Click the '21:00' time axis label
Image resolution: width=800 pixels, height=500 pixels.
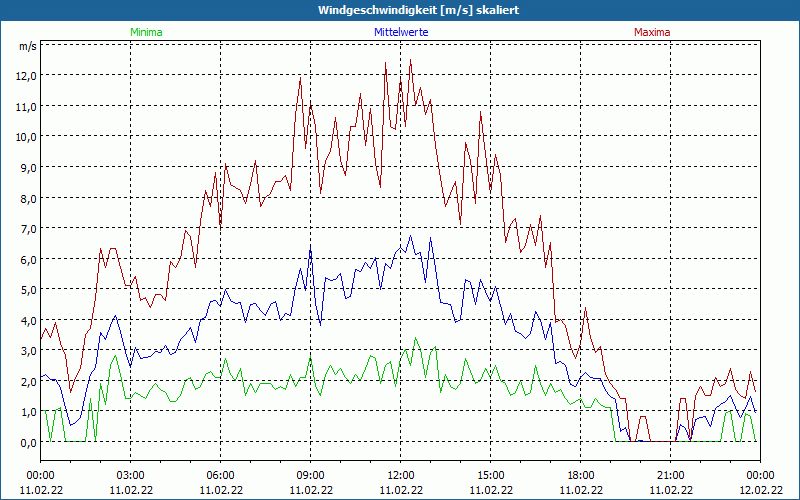670,476
